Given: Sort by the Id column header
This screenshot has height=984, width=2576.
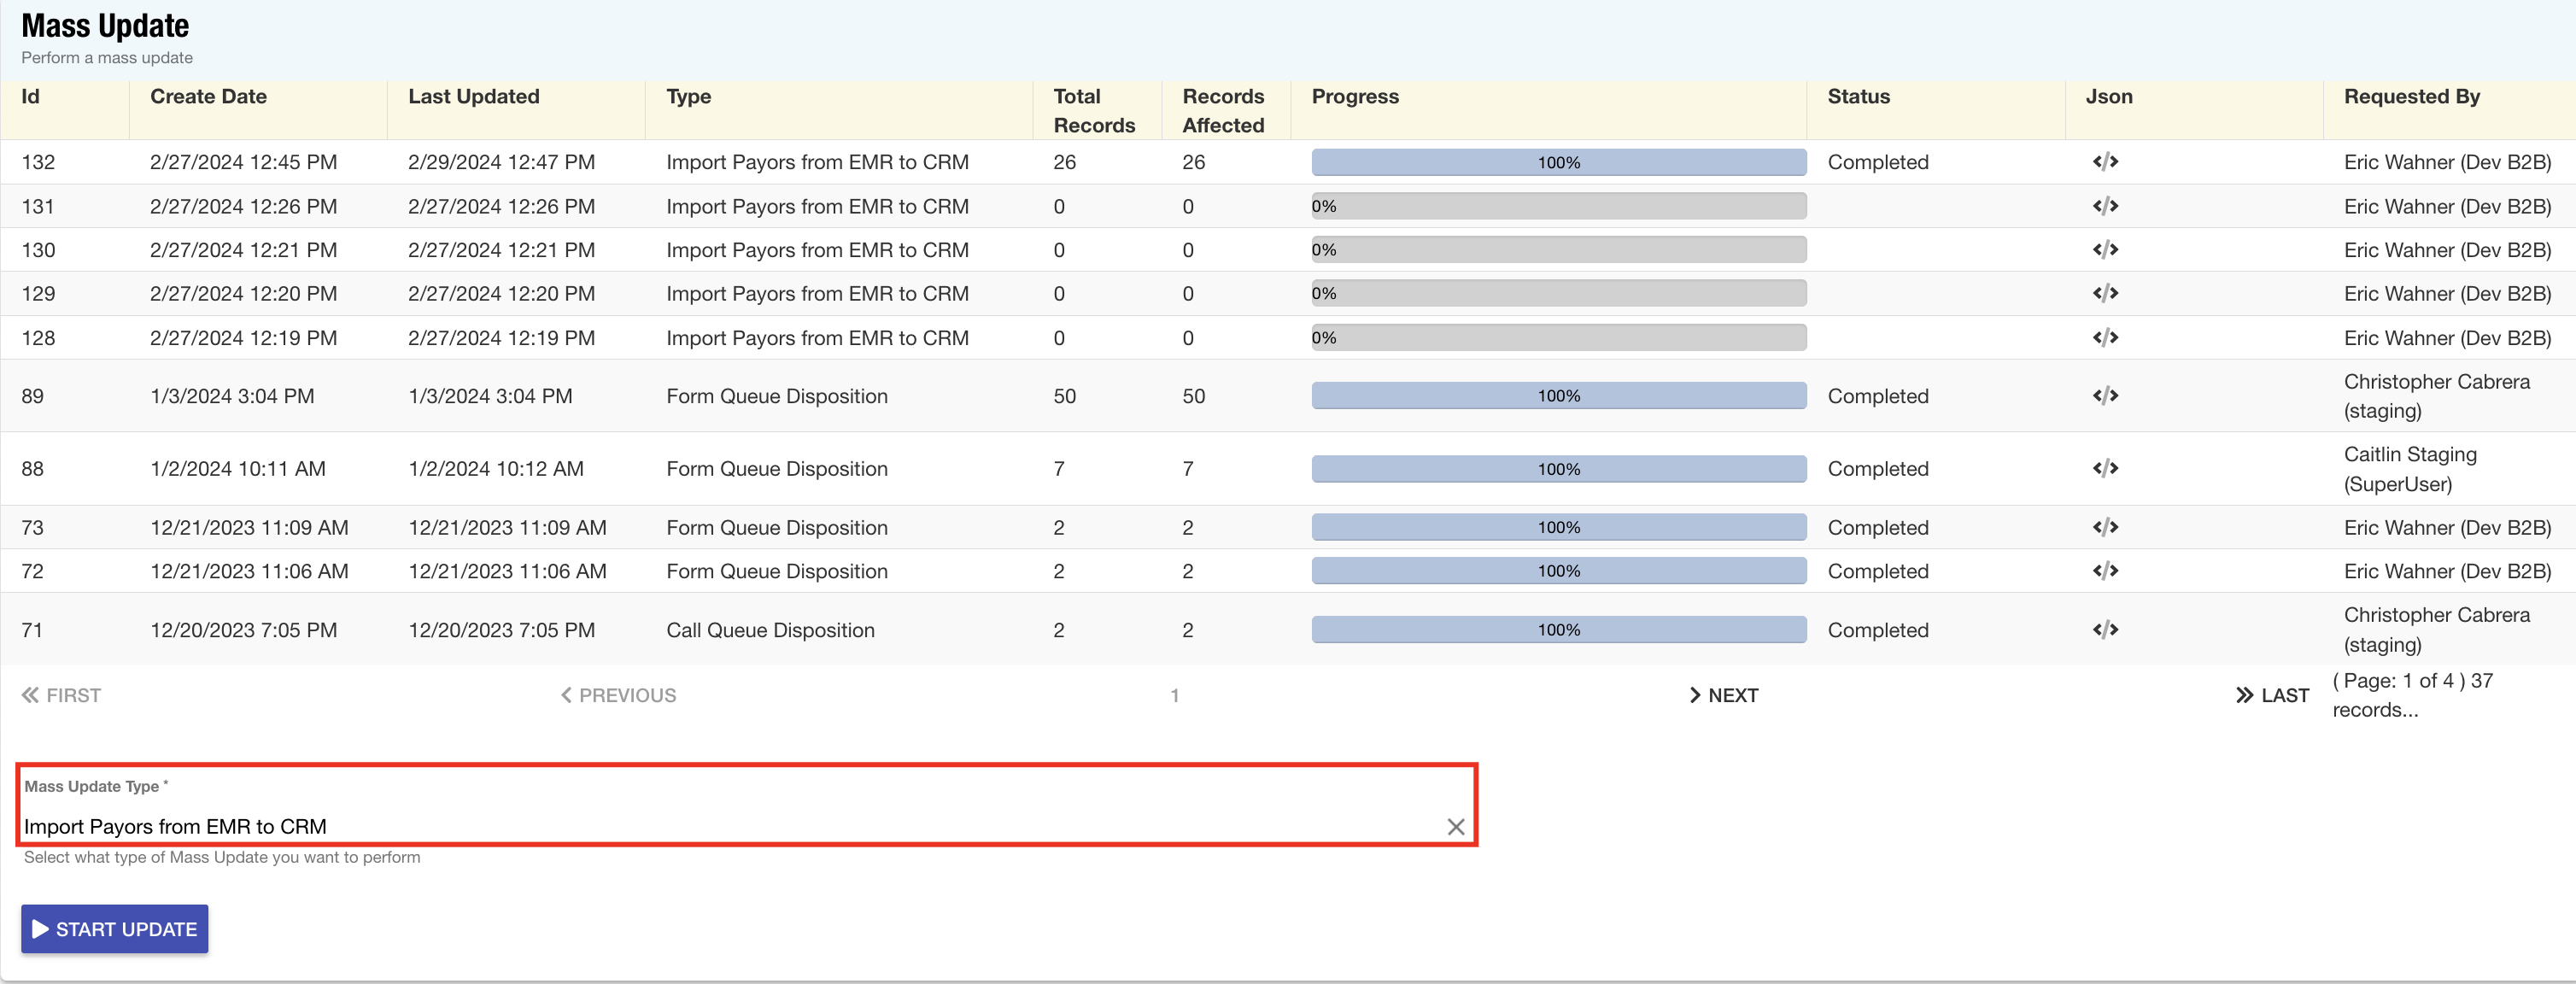Looking at the screenshot, I should 30,97.
